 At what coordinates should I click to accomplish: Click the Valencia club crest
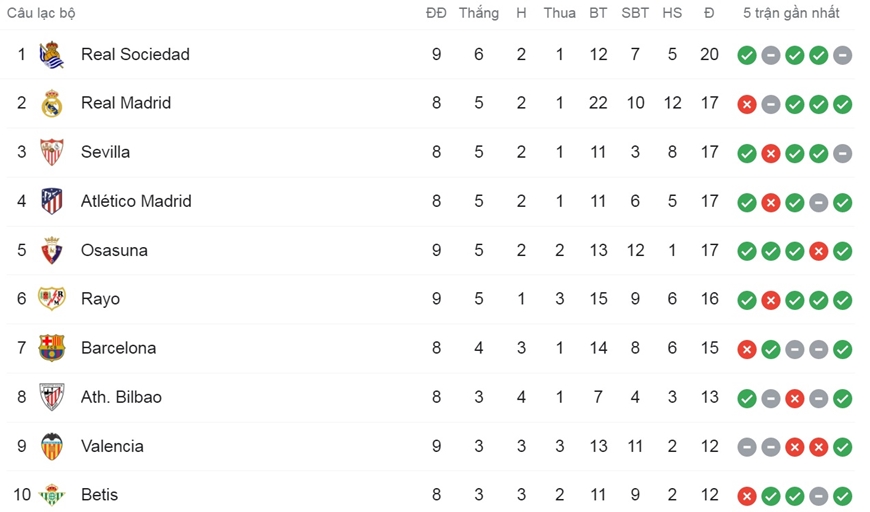point(52,446)
